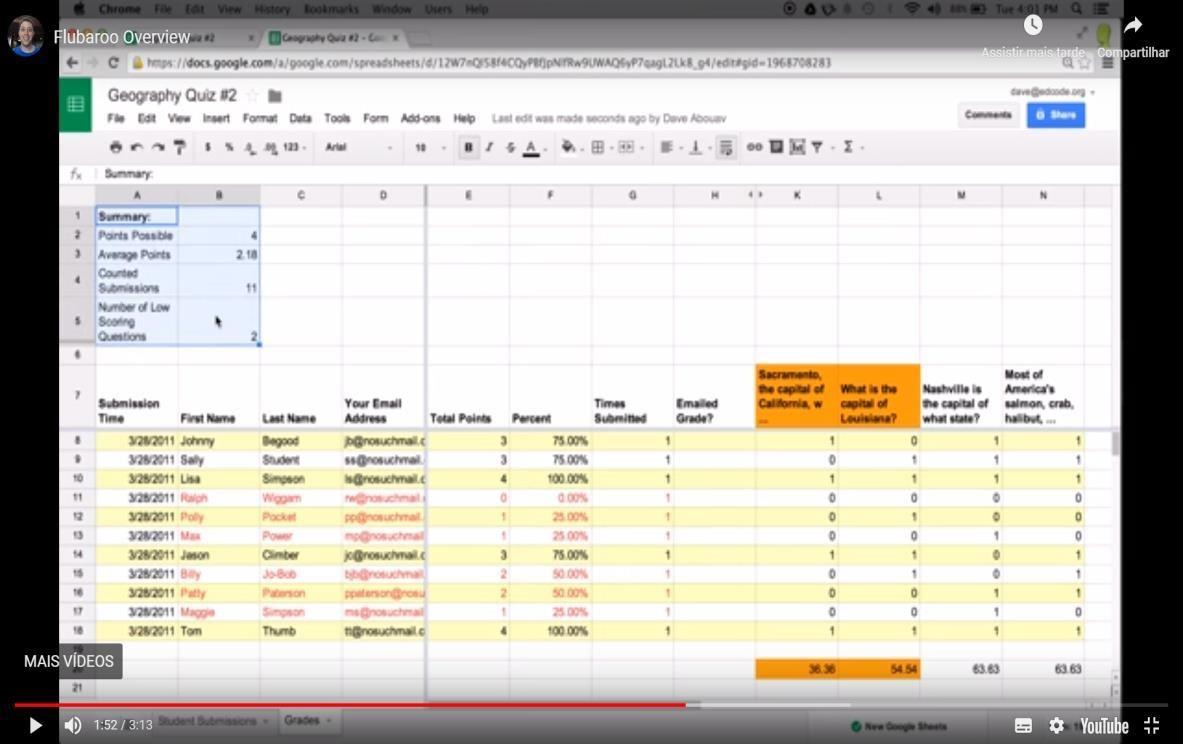Open the merge cells dropdown
Screen dimensions: 1183x744
point(631,147)
